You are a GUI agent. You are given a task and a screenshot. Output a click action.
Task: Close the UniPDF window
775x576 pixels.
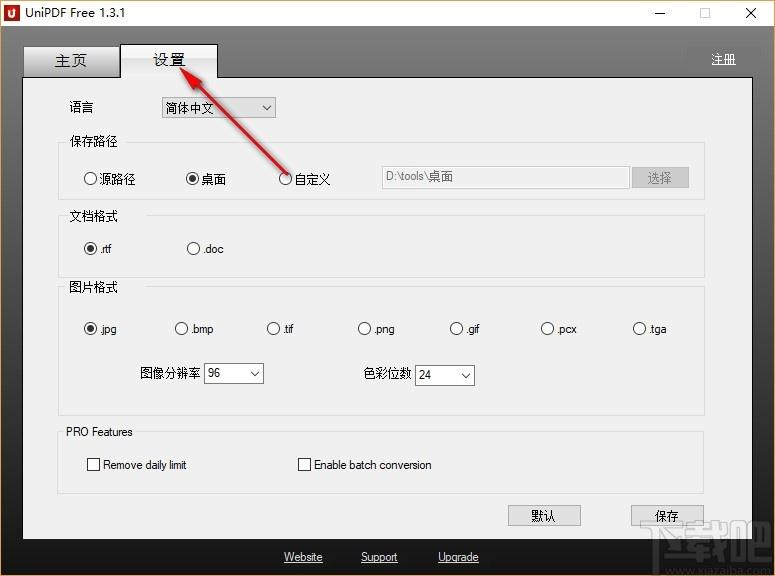(751, 13)
